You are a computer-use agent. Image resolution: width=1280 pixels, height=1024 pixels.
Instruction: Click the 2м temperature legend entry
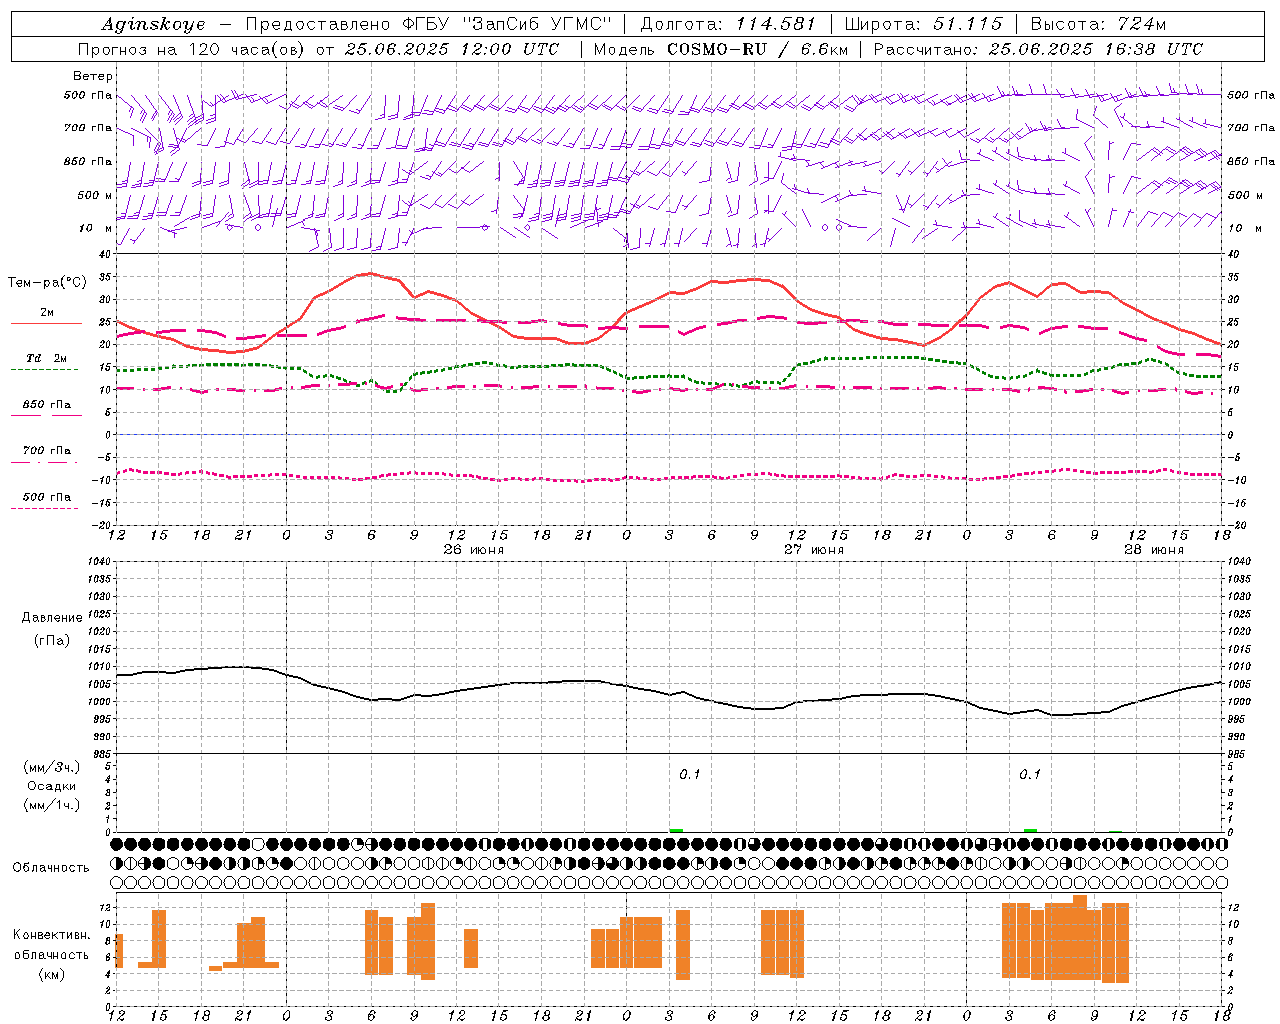tap(47, 312)
